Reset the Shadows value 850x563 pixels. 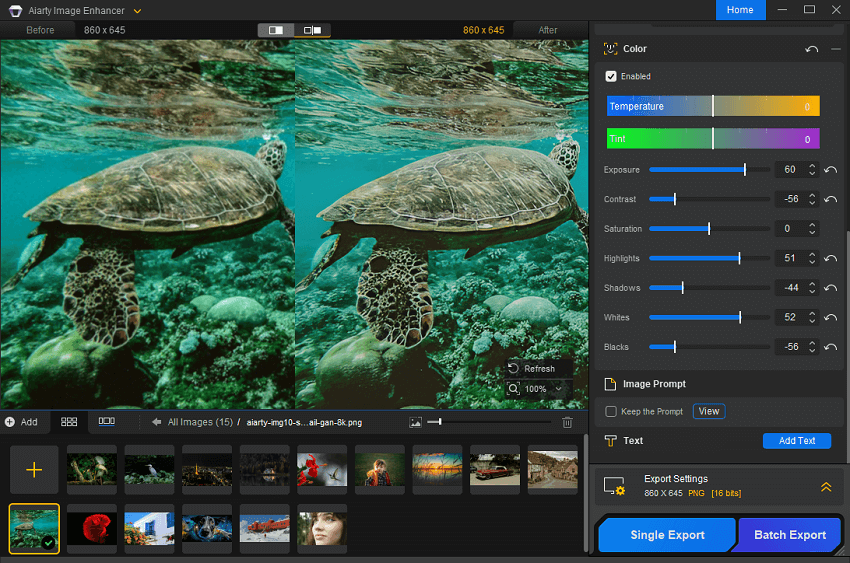[830, 288]
